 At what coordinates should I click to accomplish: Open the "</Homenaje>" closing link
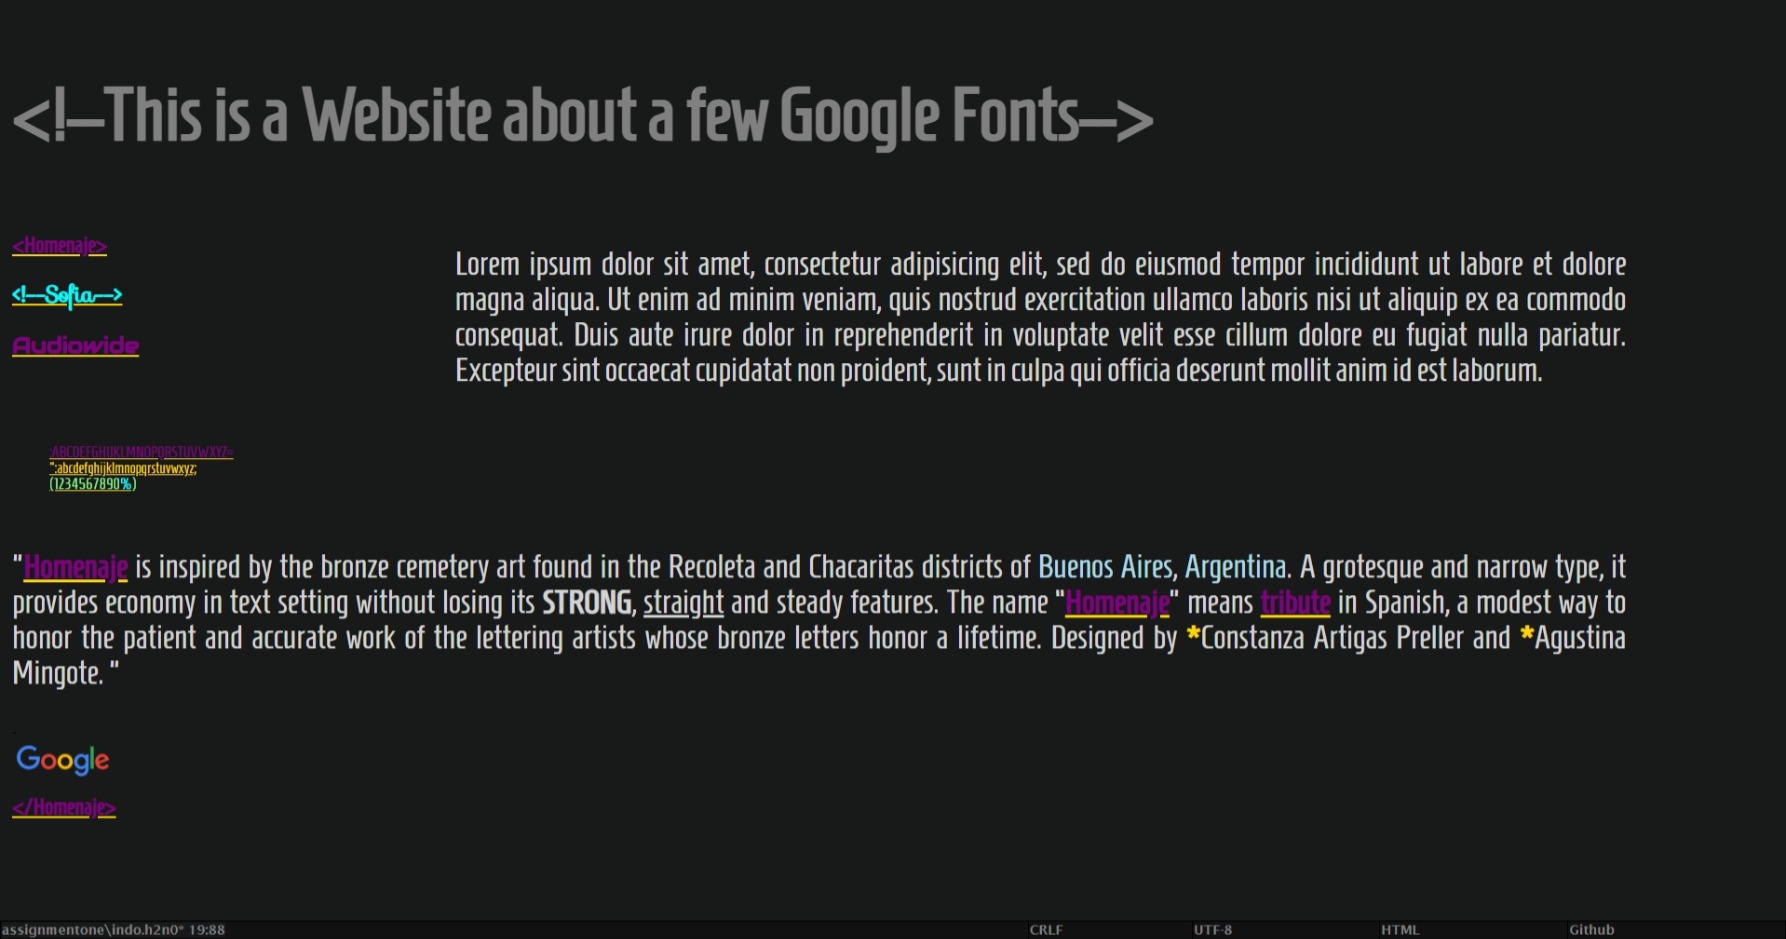click(65, 805)
